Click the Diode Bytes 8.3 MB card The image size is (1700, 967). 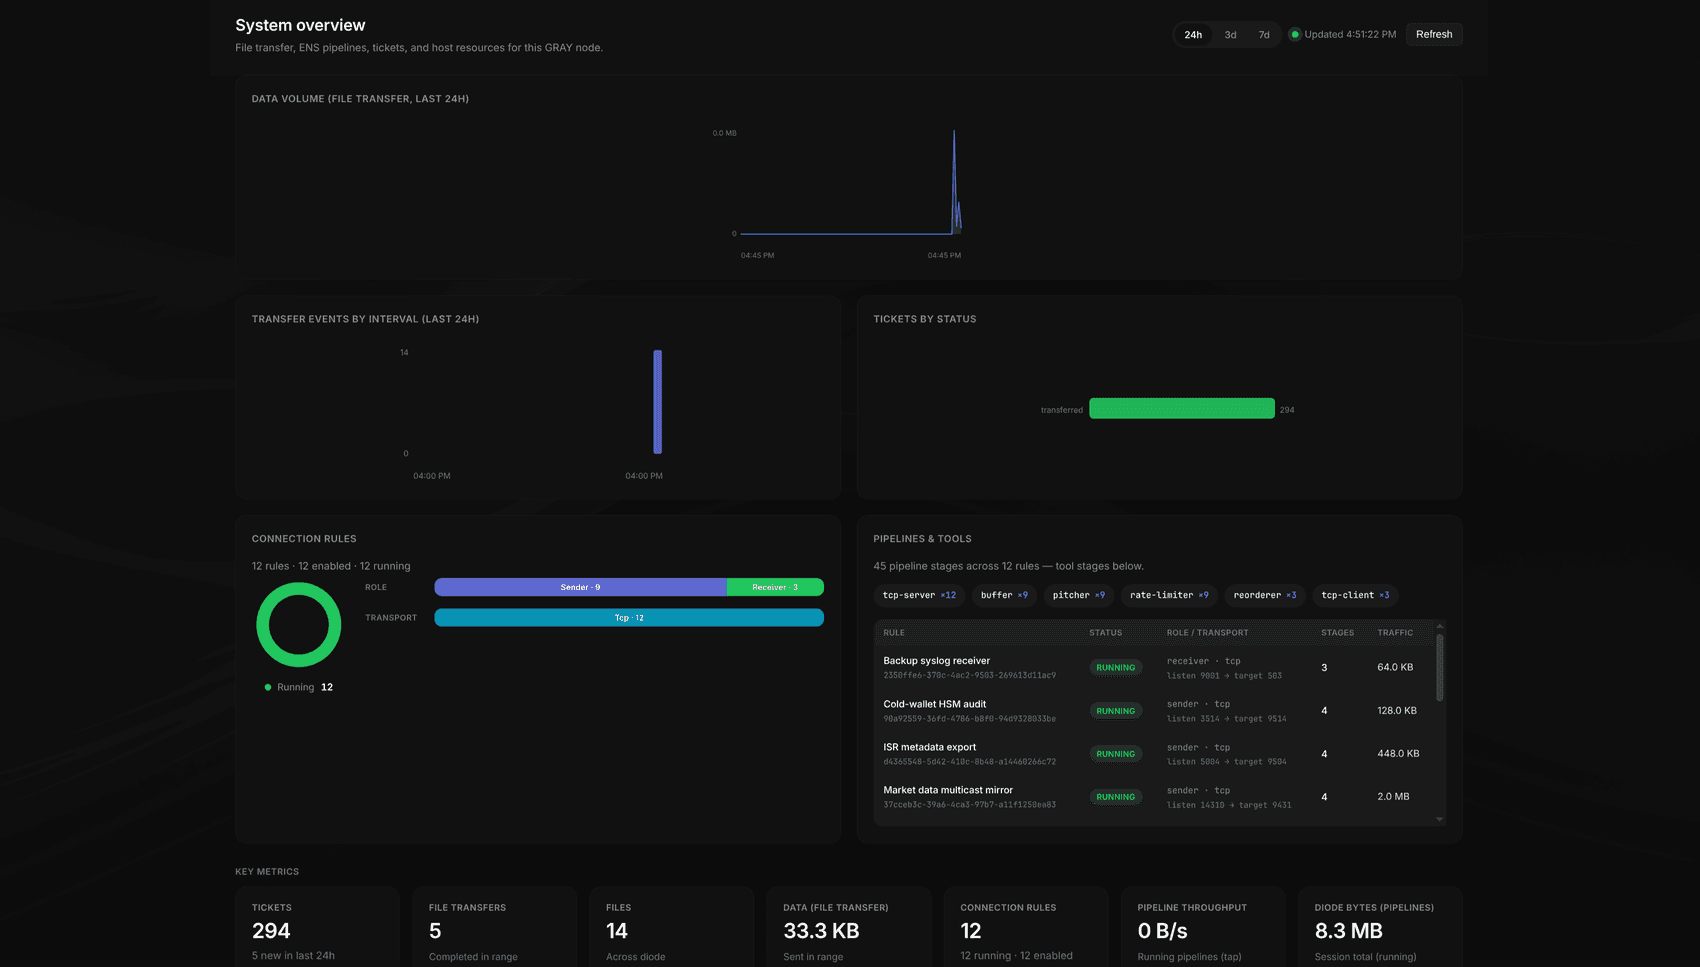coord(1380,927)
